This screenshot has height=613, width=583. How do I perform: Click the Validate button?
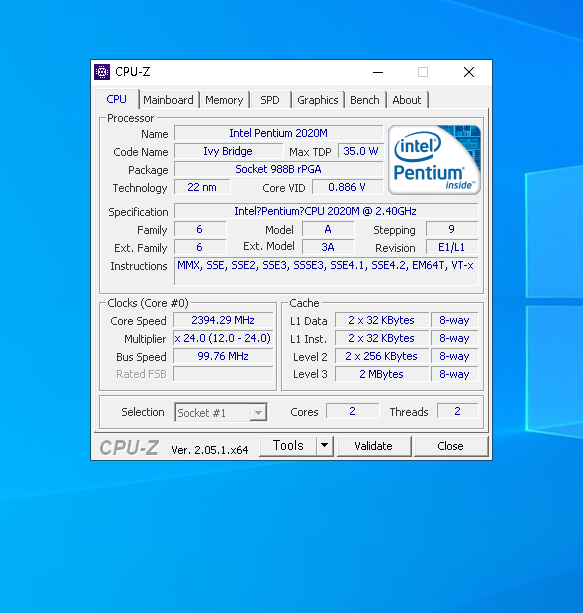[x=373, y=446]
